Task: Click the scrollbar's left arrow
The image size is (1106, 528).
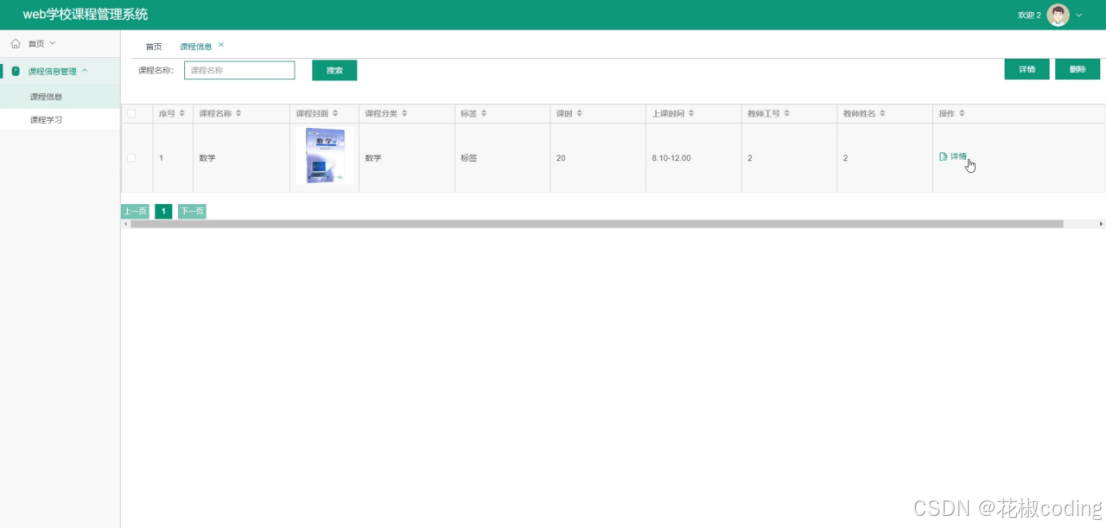Action: 126,224
